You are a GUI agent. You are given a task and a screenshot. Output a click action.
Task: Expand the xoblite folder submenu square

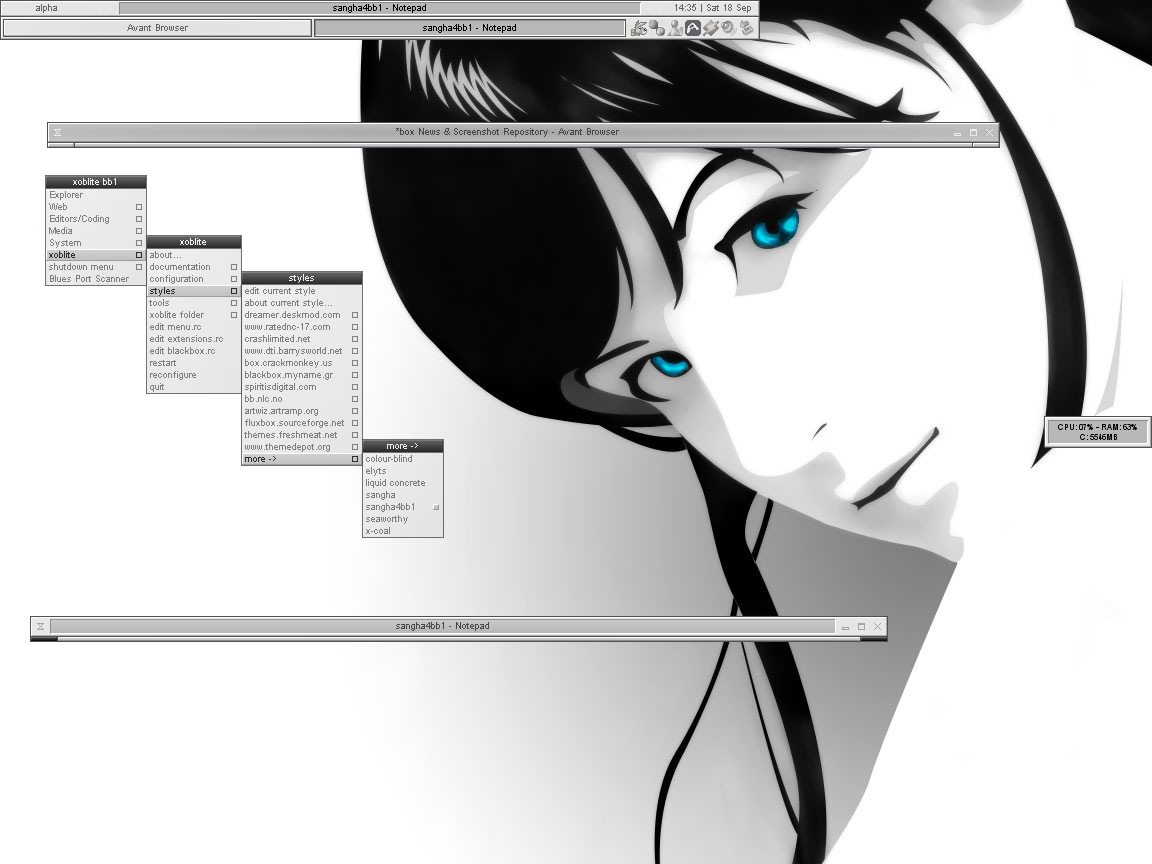[234, 315]
